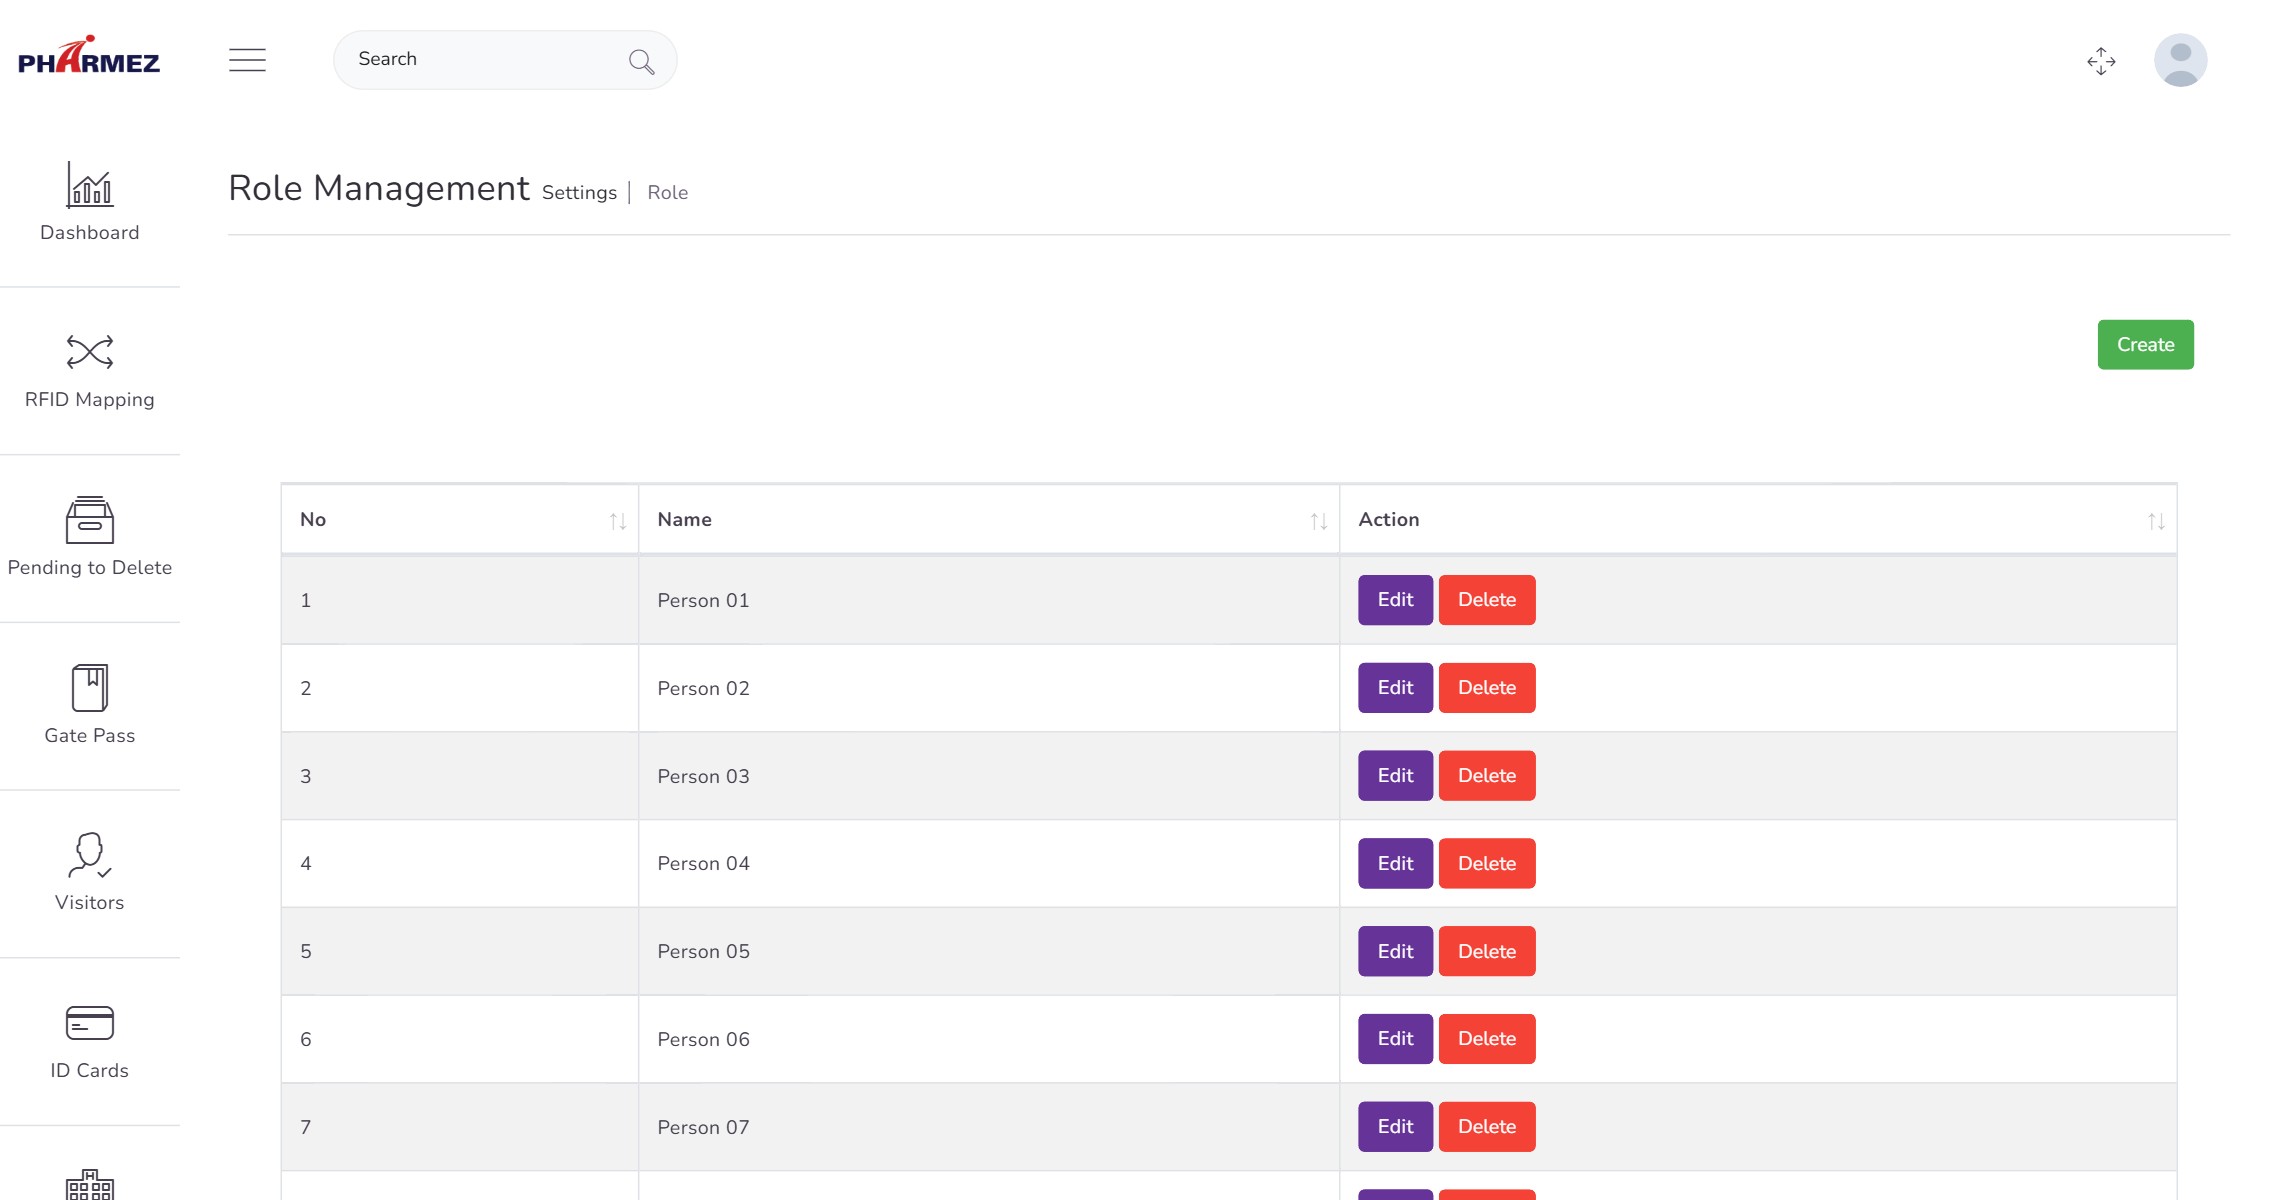Delete Person 03 role
The image size is (2278, 1200).
[1487, 776]
